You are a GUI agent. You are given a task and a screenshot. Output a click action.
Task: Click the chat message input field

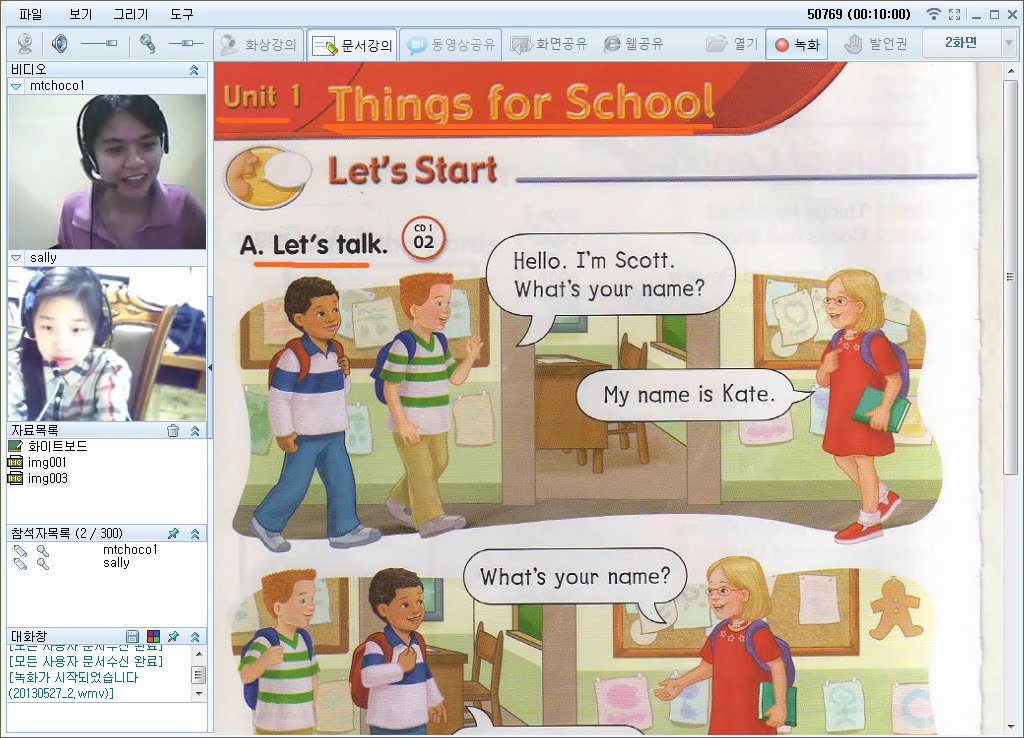[106, 718]
